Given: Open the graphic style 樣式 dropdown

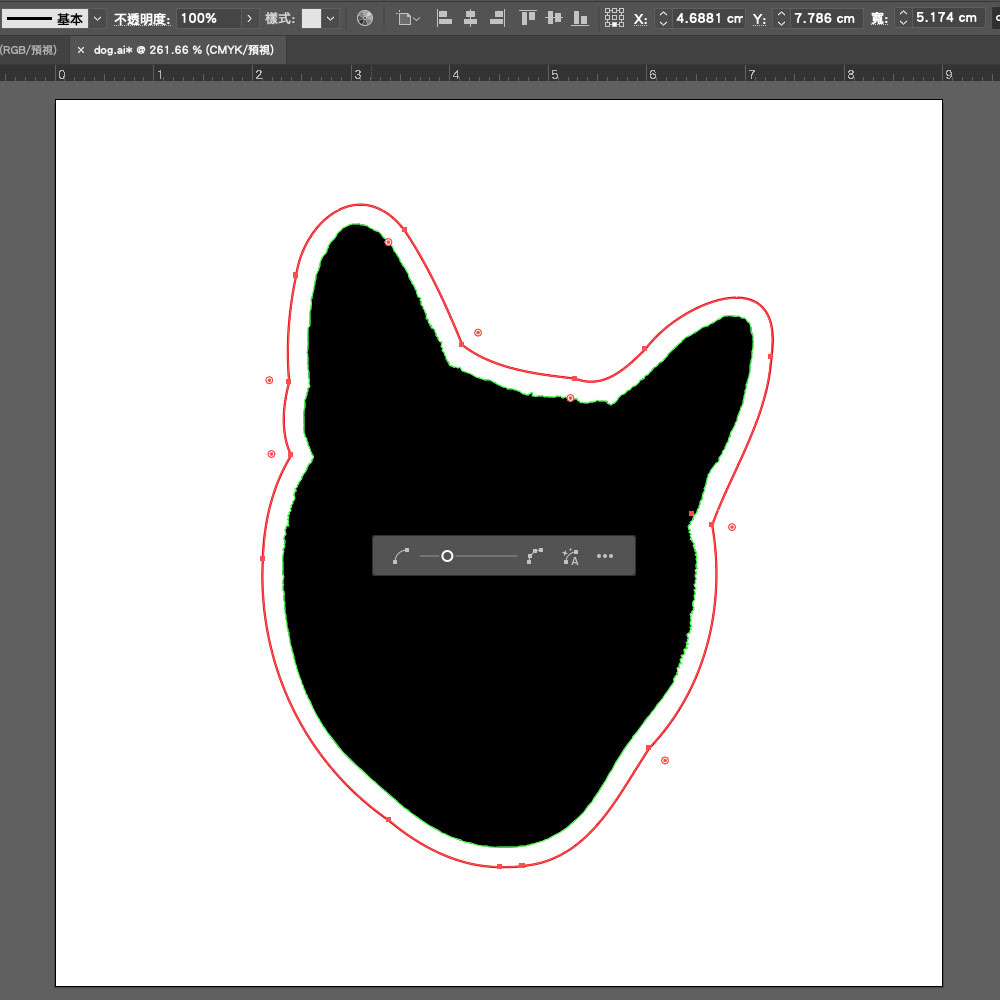Looking at the screenshot, I should click(x=332, y=18).
